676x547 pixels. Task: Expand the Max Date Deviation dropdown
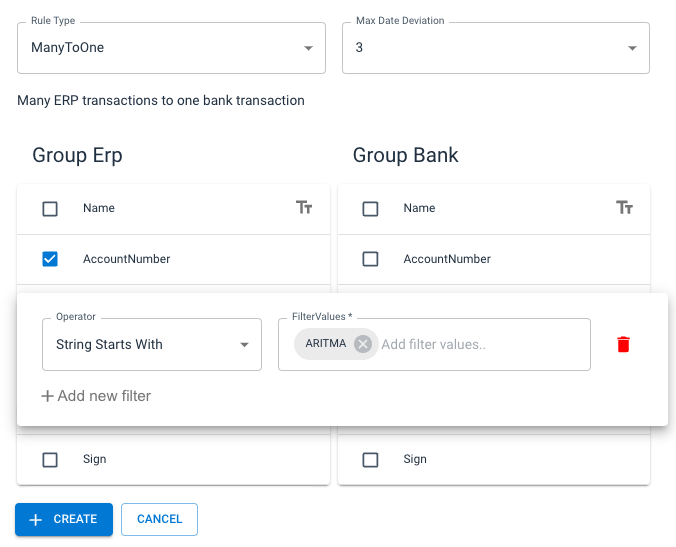coord(495,47)
